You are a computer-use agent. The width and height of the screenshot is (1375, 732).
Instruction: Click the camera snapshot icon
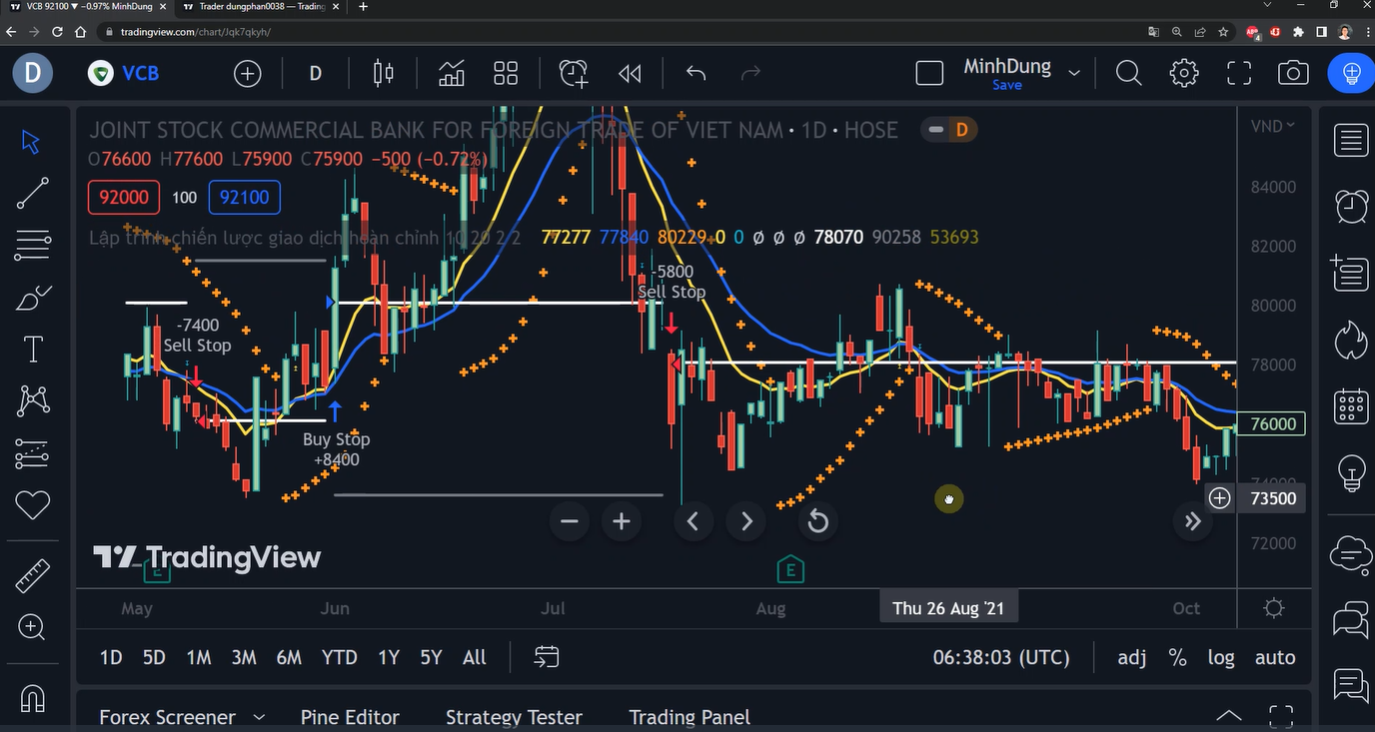[x=1293, y=73]
